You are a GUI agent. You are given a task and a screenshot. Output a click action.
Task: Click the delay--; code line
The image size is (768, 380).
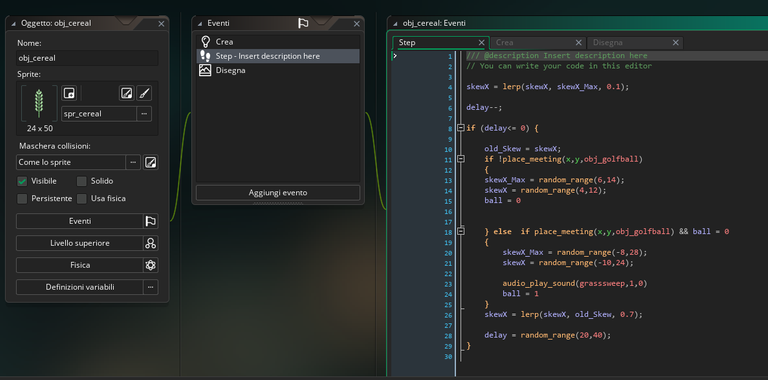[x=484, y=107]
